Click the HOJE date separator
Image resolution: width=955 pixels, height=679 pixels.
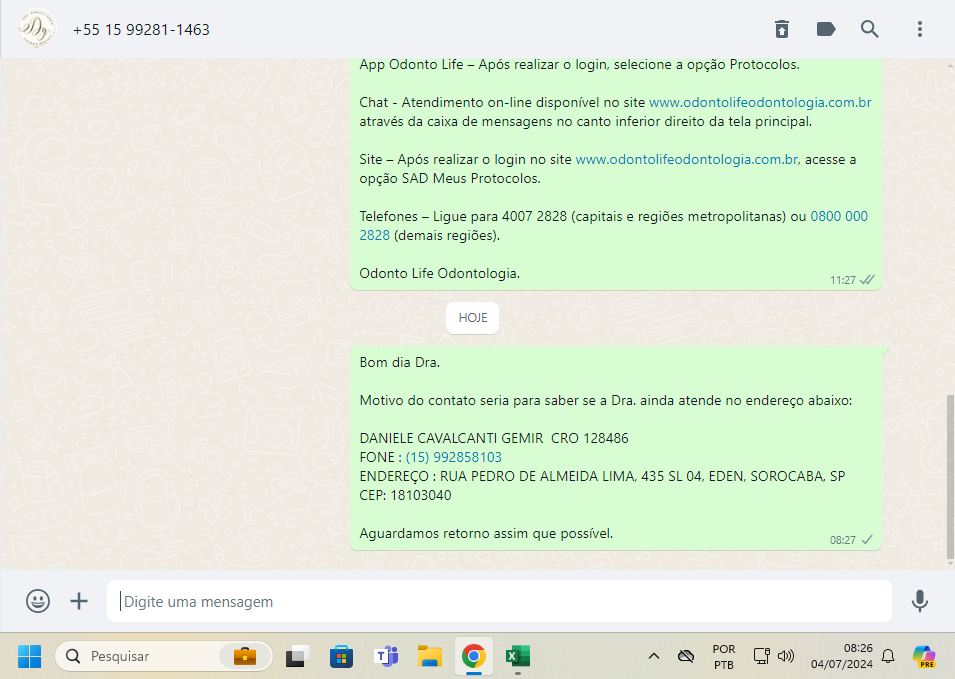[473, 318]
